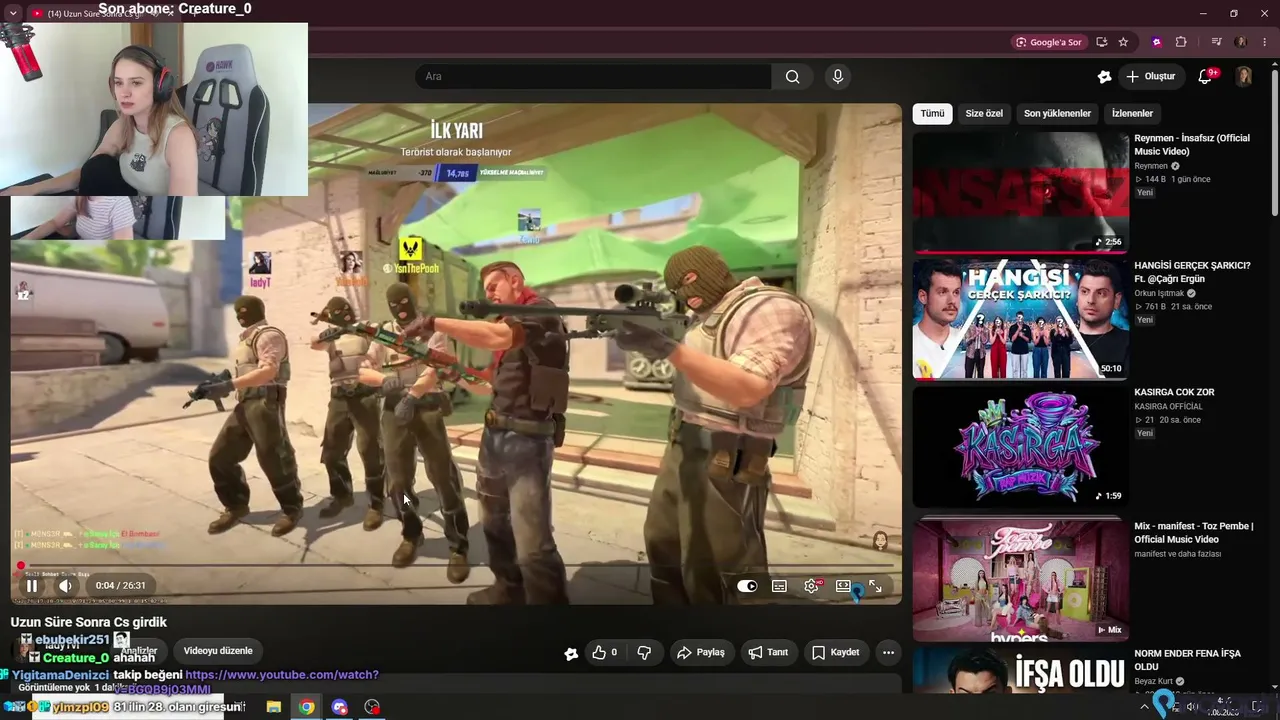The height and width of the screenshot is (720, 1280).
Task: Open the player settings gear
Action: click(x=811, y=586)
